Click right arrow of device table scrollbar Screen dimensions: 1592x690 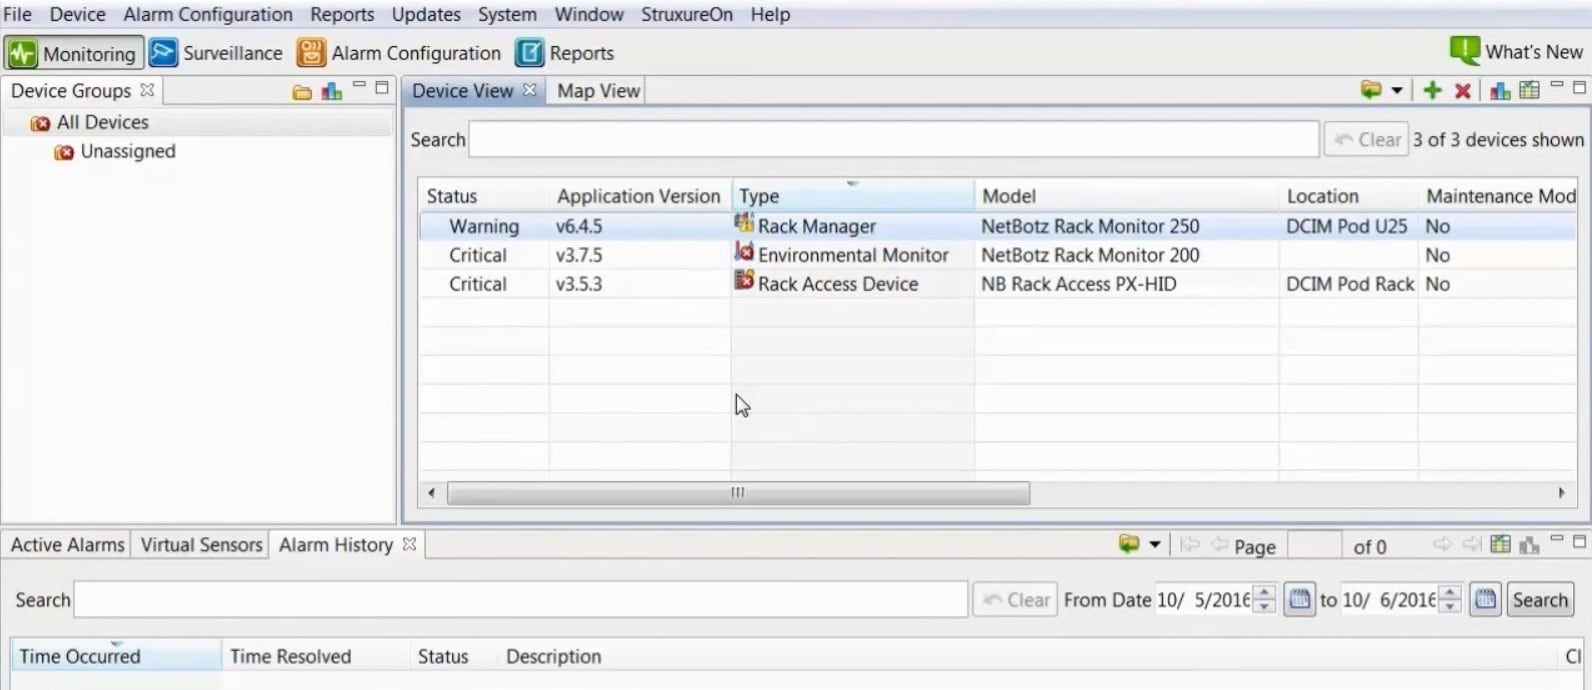(1562, 493)
